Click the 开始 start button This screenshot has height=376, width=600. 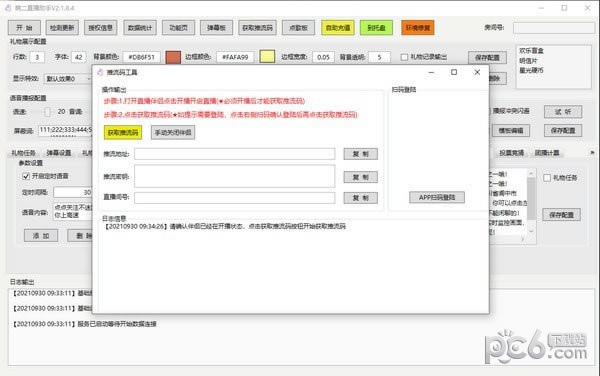(x=24, y=28)
